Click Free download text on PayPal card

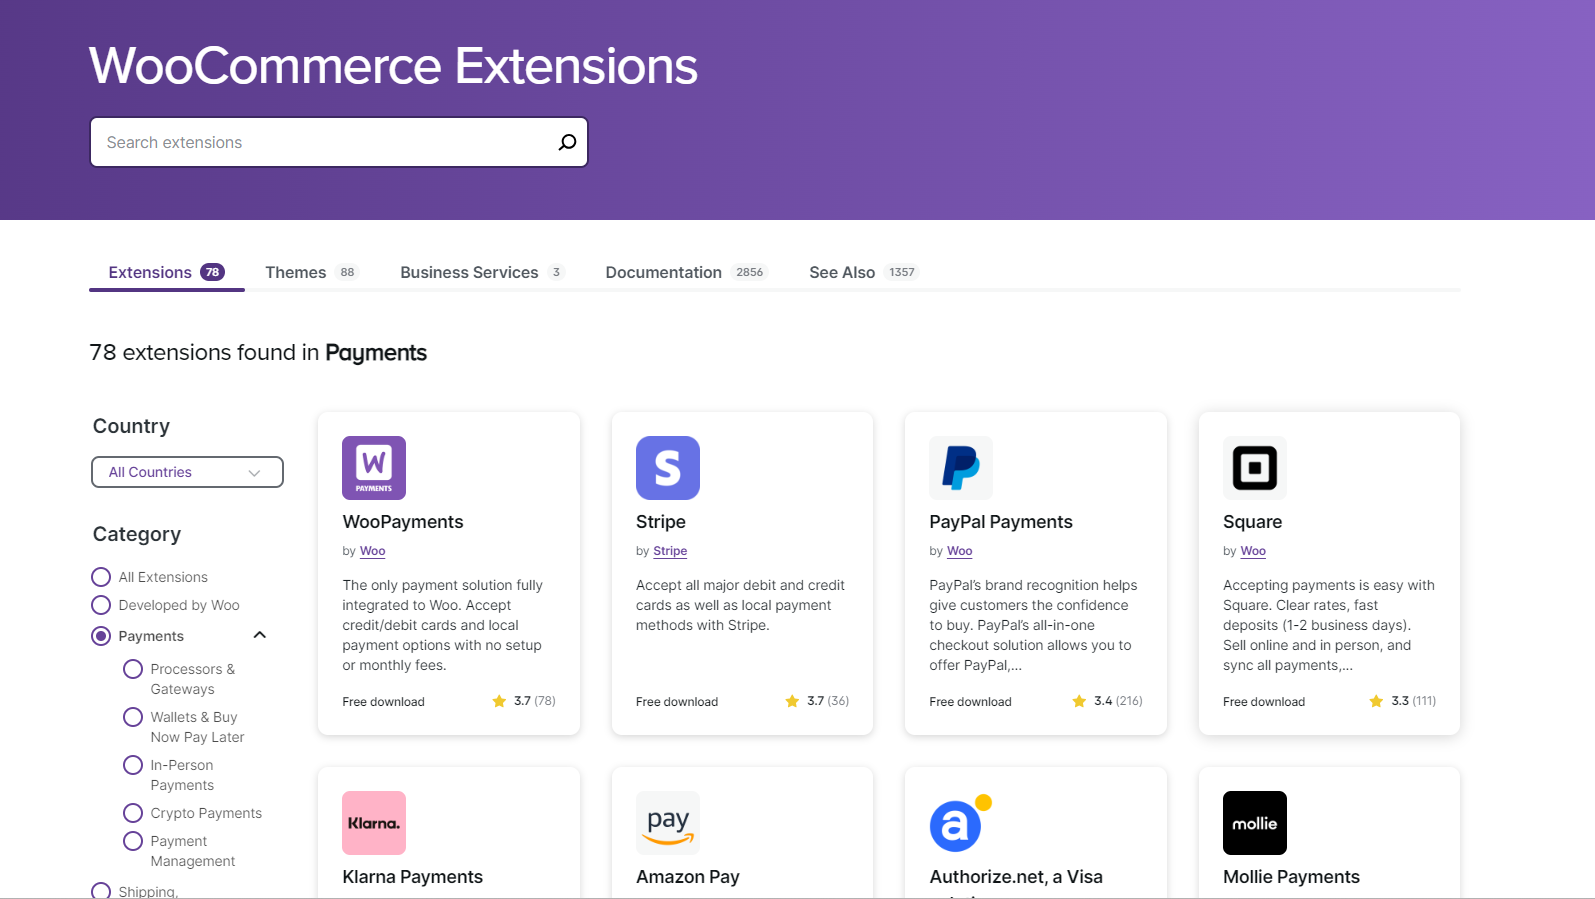[x=970, y=702]
